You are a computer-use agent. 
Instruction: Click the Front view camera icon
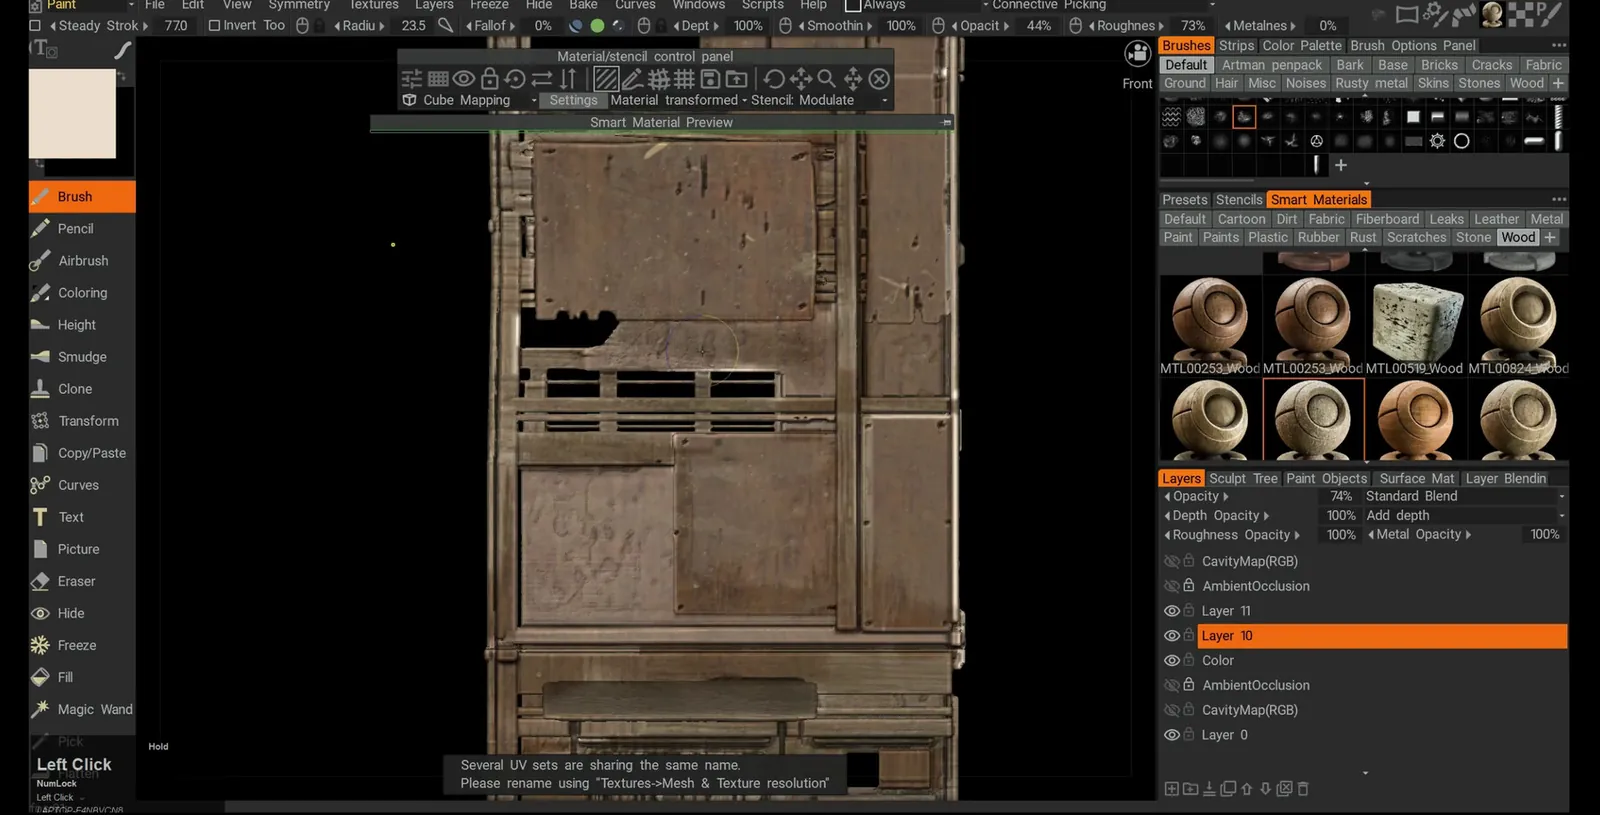(x=1138, y=54)
